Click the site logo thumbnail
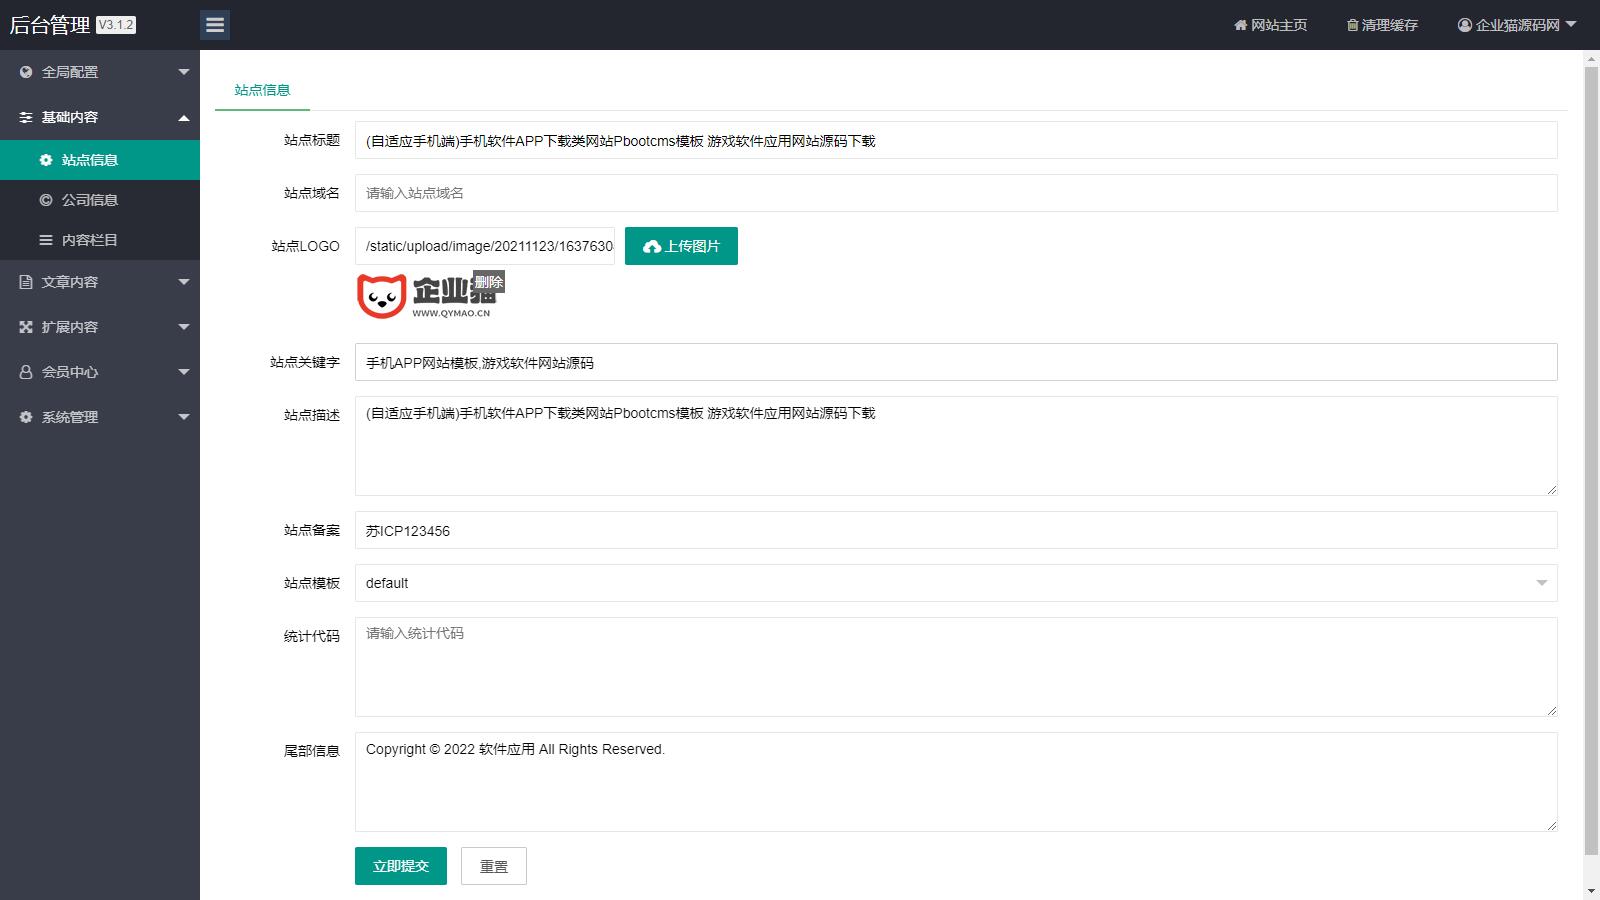The height and width of the screenshot is (900, 1600). click(420, 298)
